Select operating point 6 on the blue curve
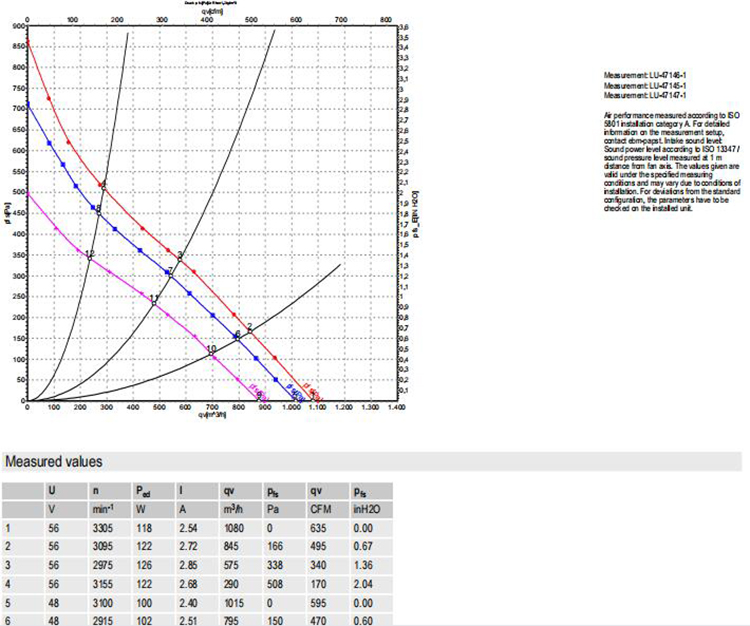 pos(236,336)
